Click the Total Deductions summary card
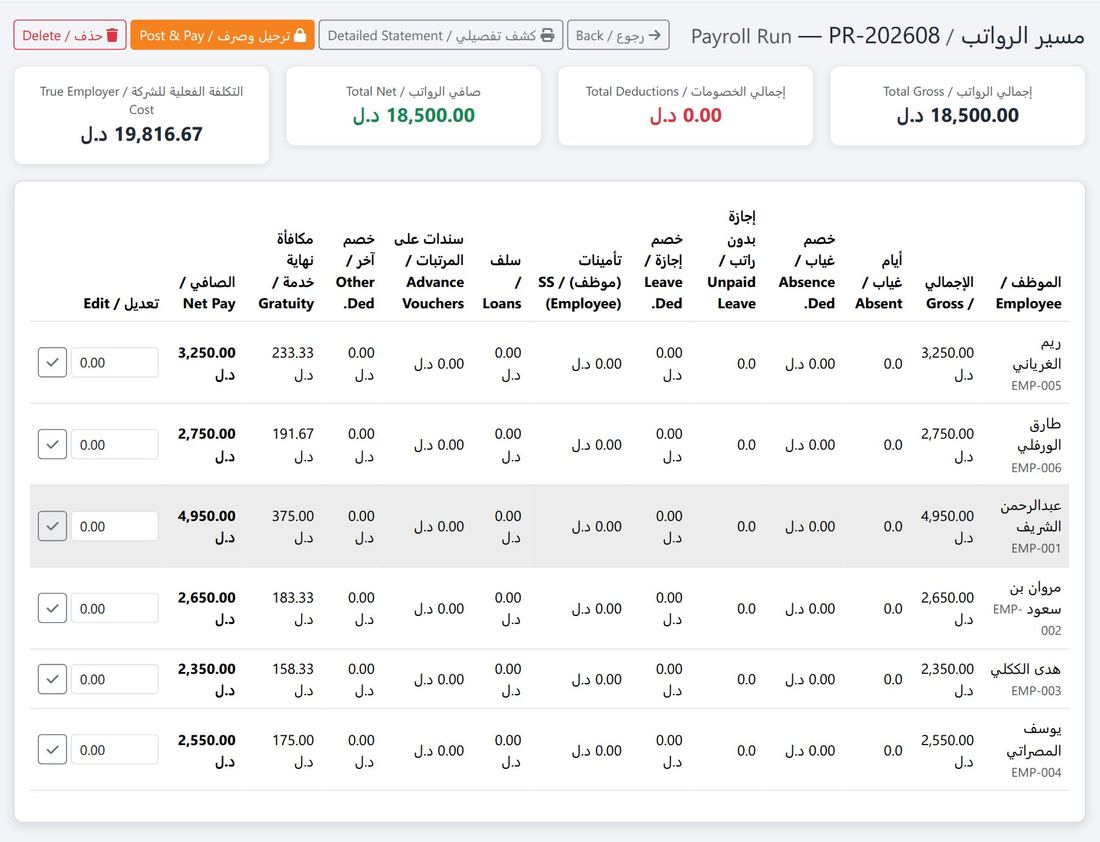 [685, 106]
